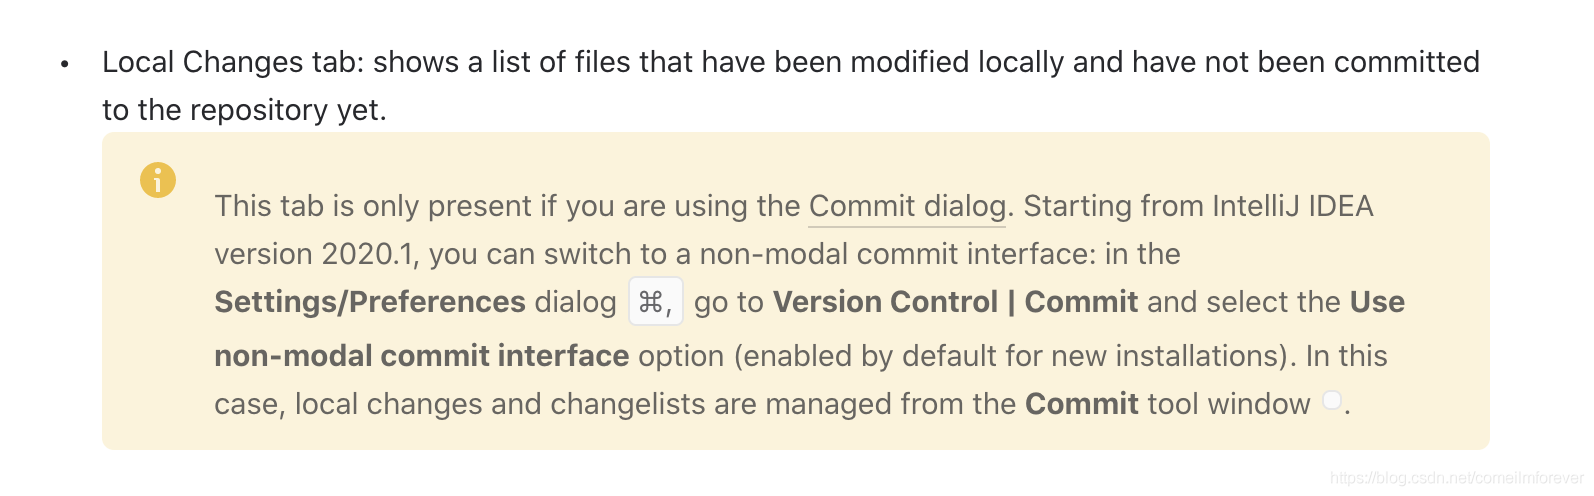Image resolution: width=1594 pixels, height=496 pixels.
Task: Click the bold 'non-modal commit interface' text
Action: tap(421, 356)
